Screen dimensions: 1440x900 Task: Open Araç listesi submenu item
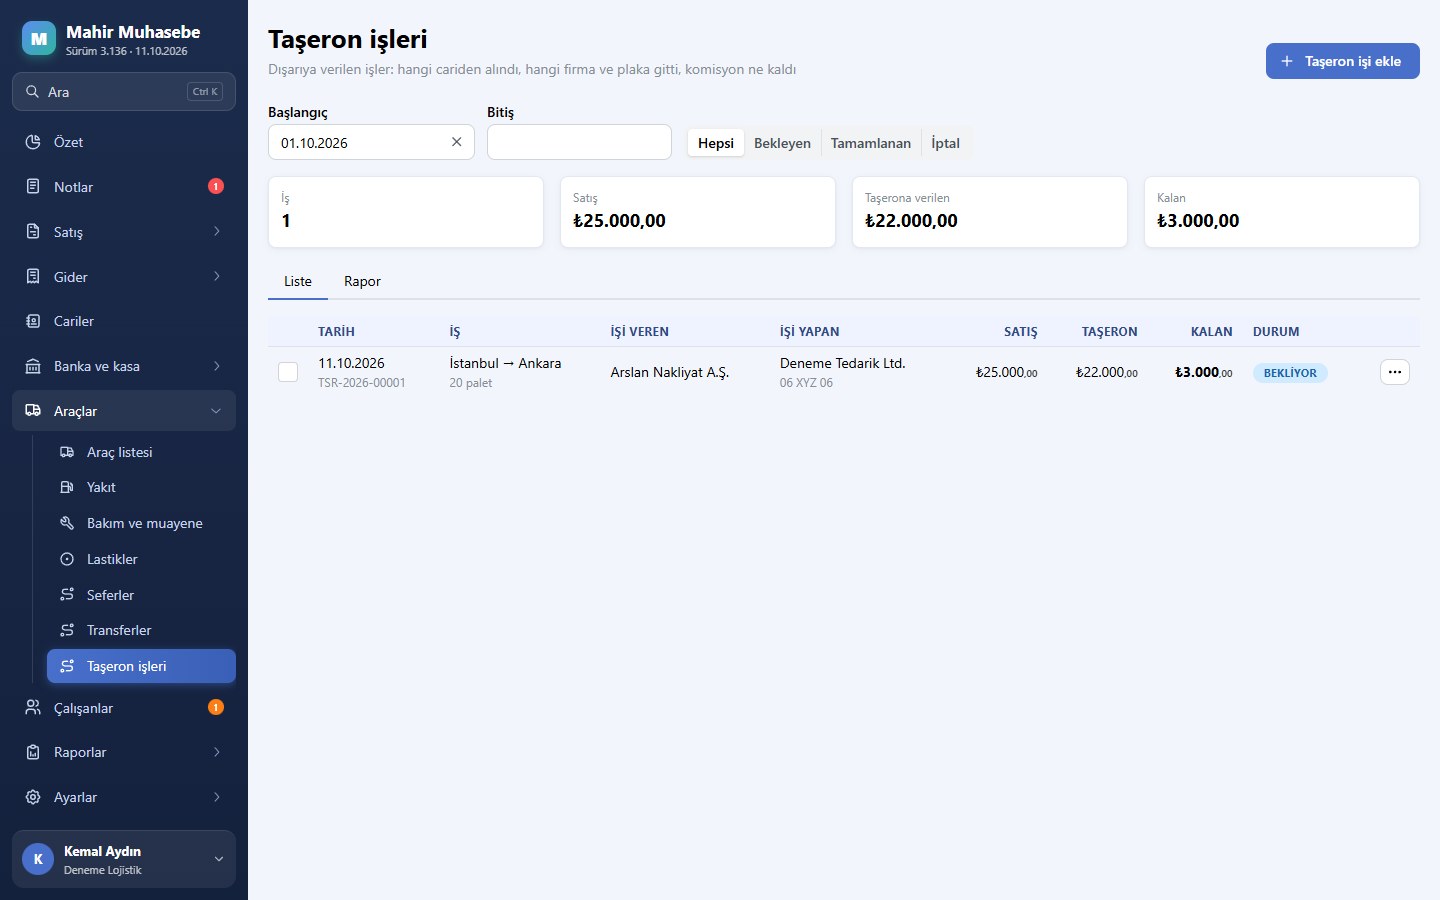(x=141, y=452)
